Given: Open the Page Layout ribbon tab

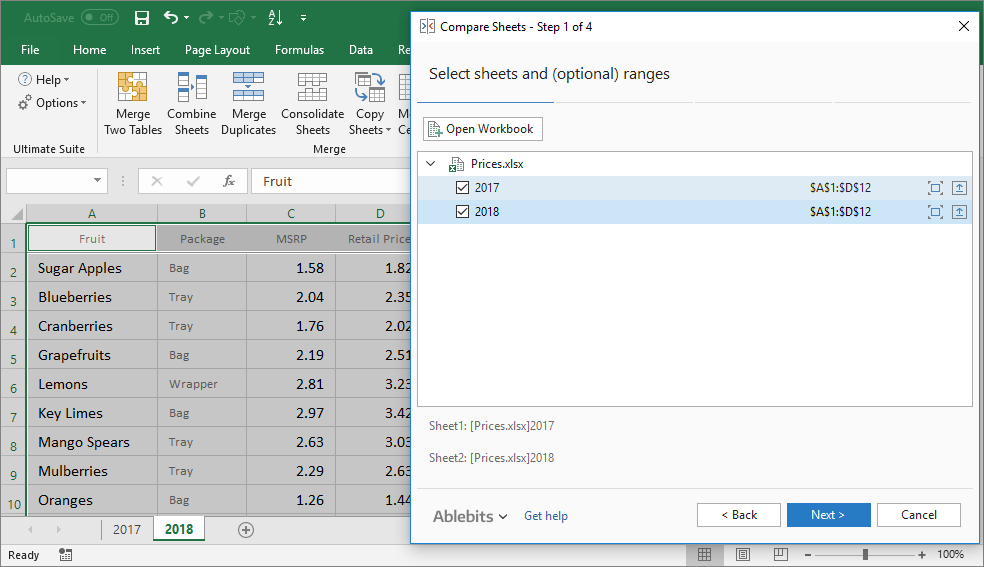Looking at the screenshot, I should 217,50.
